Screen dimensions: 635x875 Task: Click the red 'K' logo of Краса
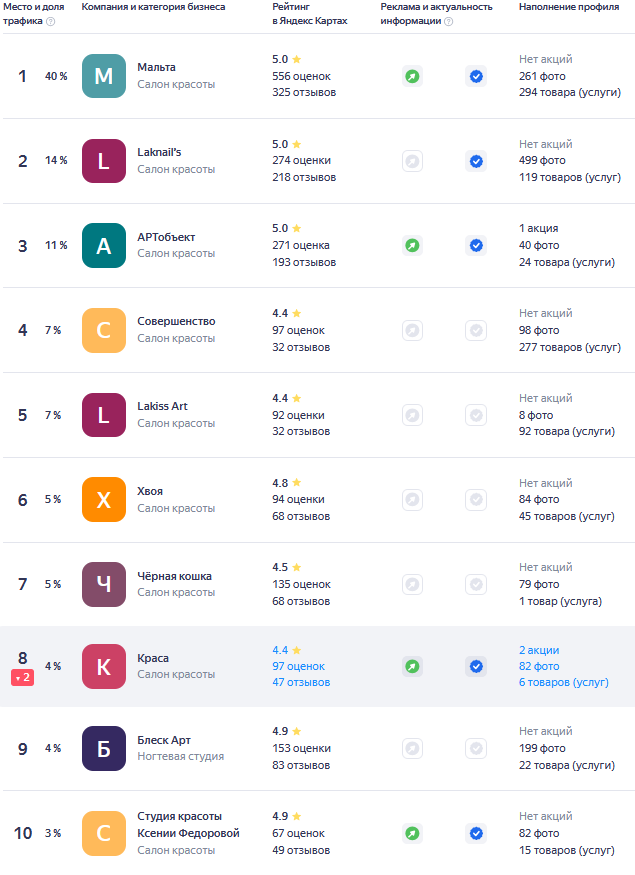click(104, 666)
